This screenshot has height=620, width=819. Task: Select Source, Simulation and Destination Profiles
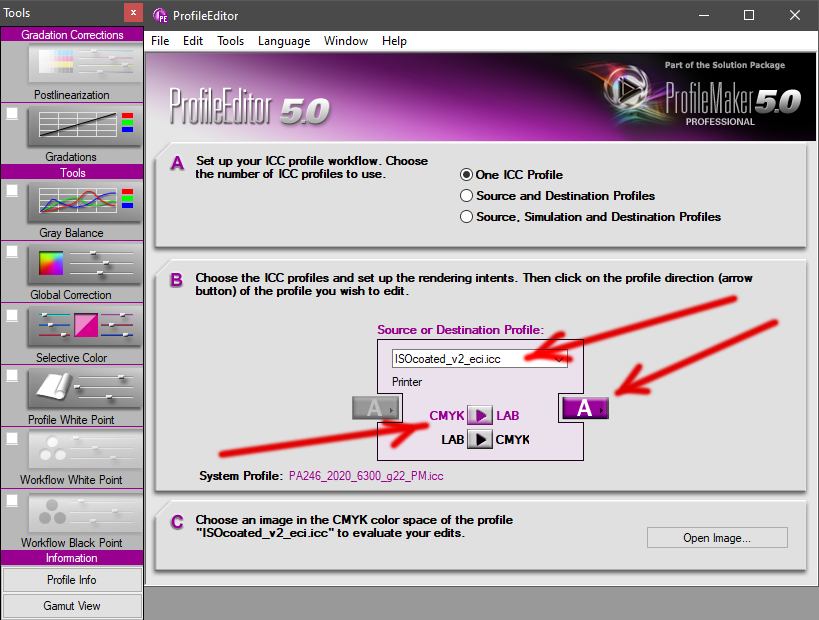point(466,217)
